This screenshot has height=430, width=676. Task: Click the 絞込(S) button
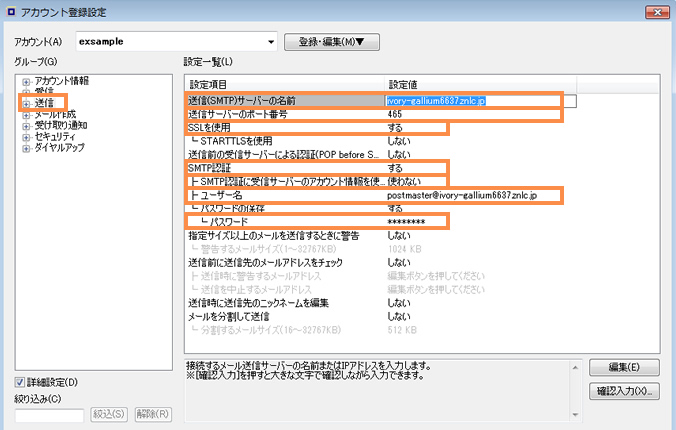pos(109,414)
